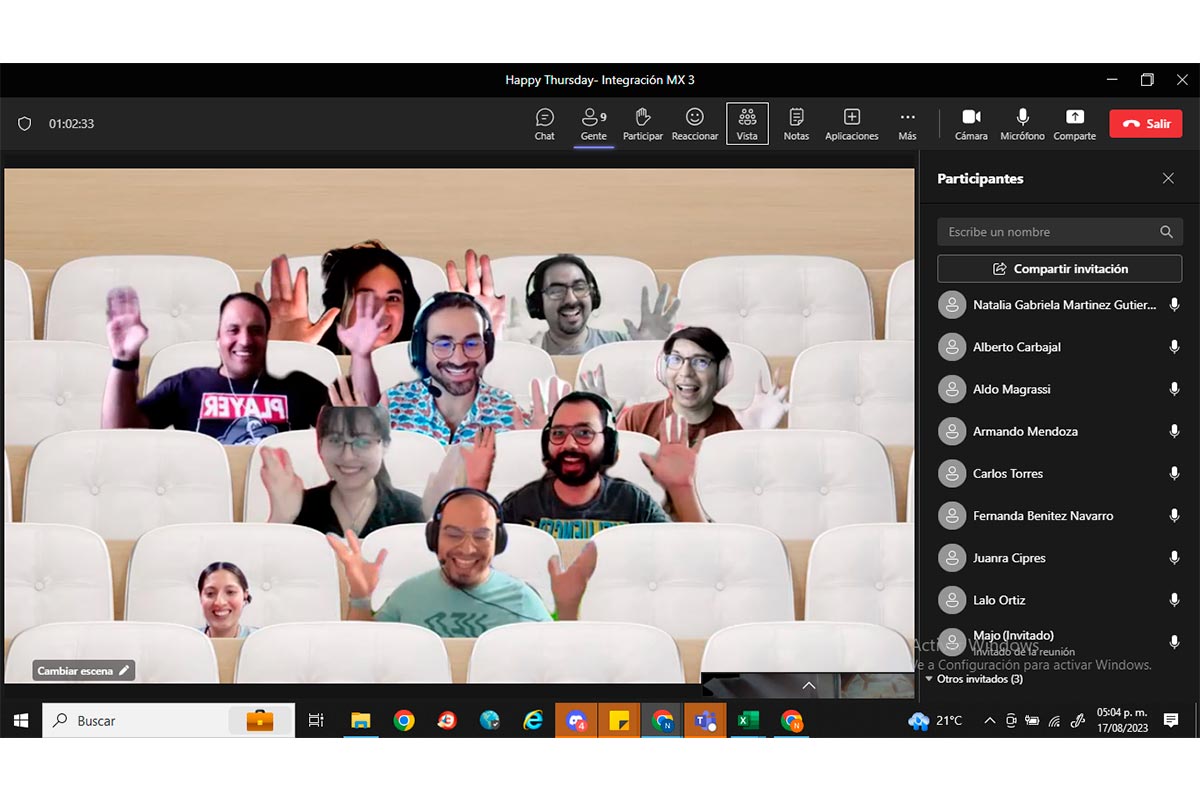Viewport: 1200px width, 800px height.
Task: Click the taskbar clock showing 05:04 p. m.
Action: (x=1120, y=720)
